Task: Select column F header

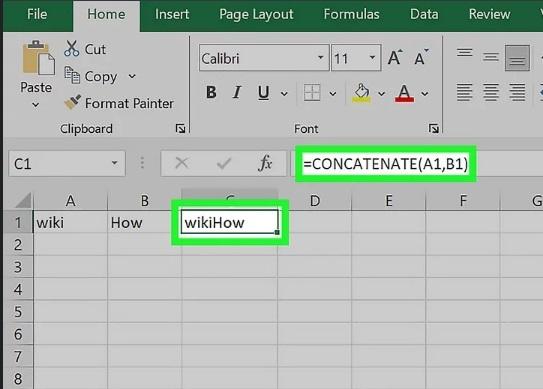Action: click(463, 201)
